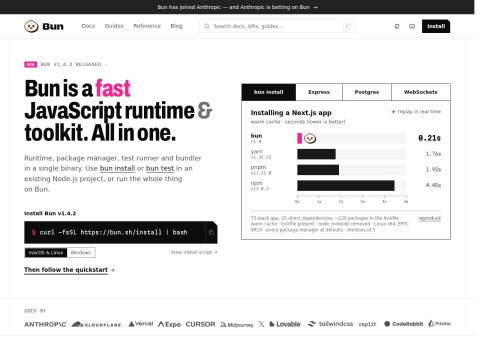
Task: Select the bun install tab
Action: 269,92
